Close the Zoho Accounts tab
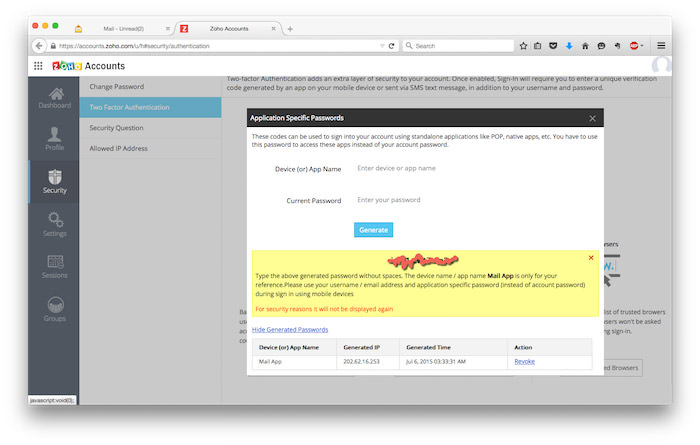The image size is (700, 445). tap(274, 29)
